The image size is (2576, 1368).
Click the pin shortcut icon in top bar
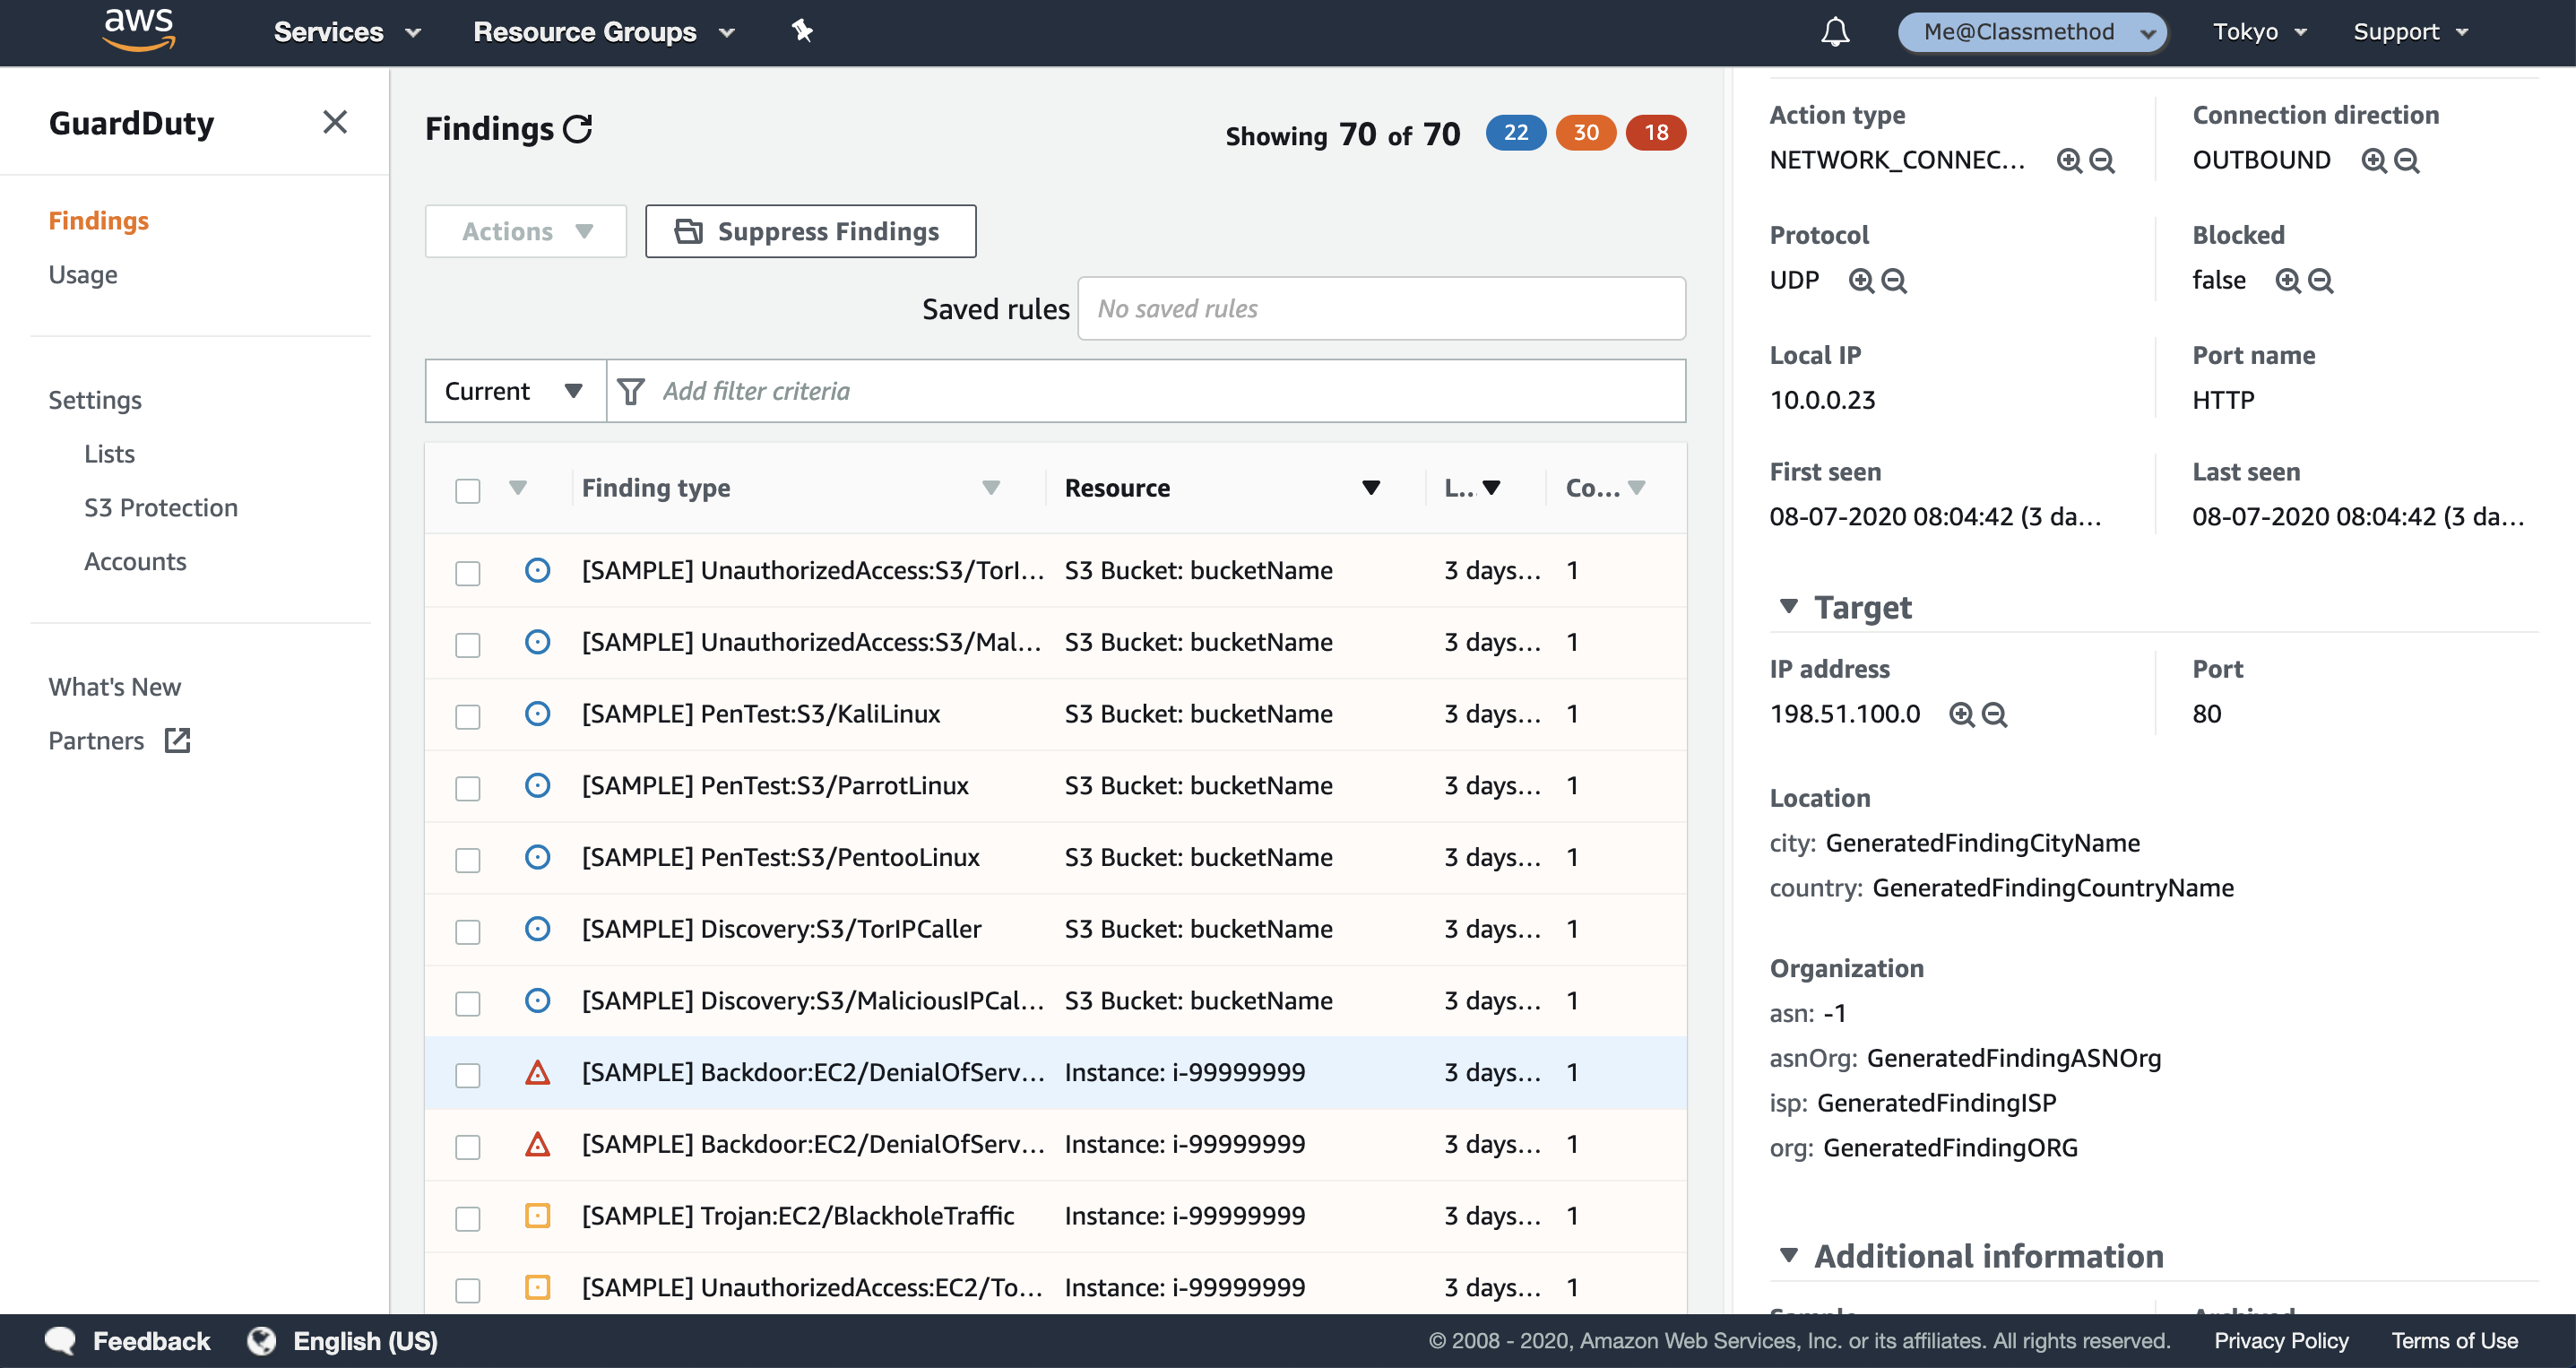[802, 32]
